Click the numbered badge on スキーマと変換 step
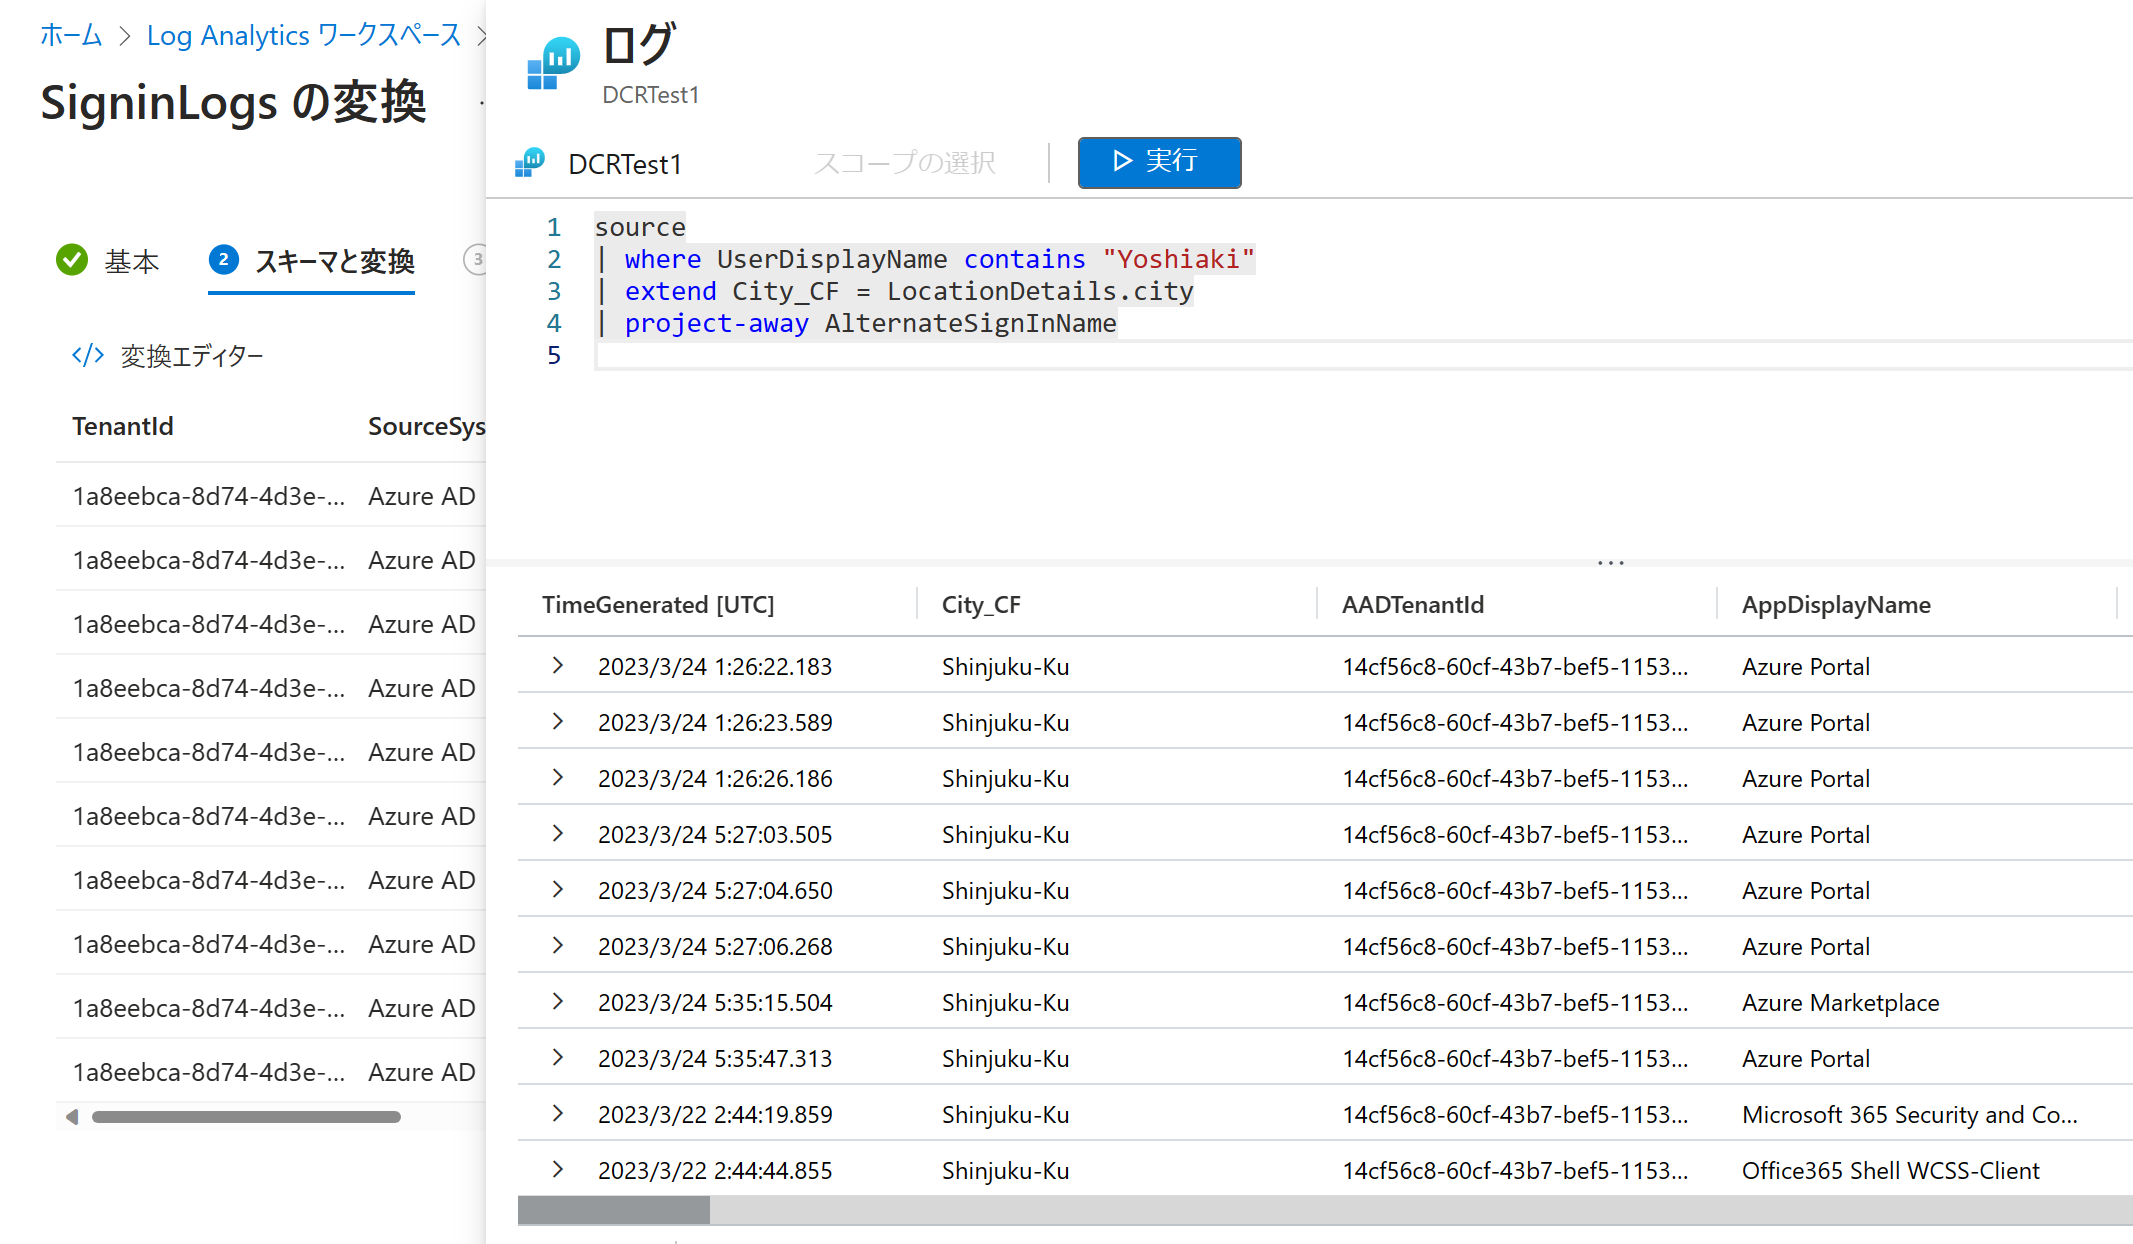This screenshot has width=2133, height=1244. point(224,260)
